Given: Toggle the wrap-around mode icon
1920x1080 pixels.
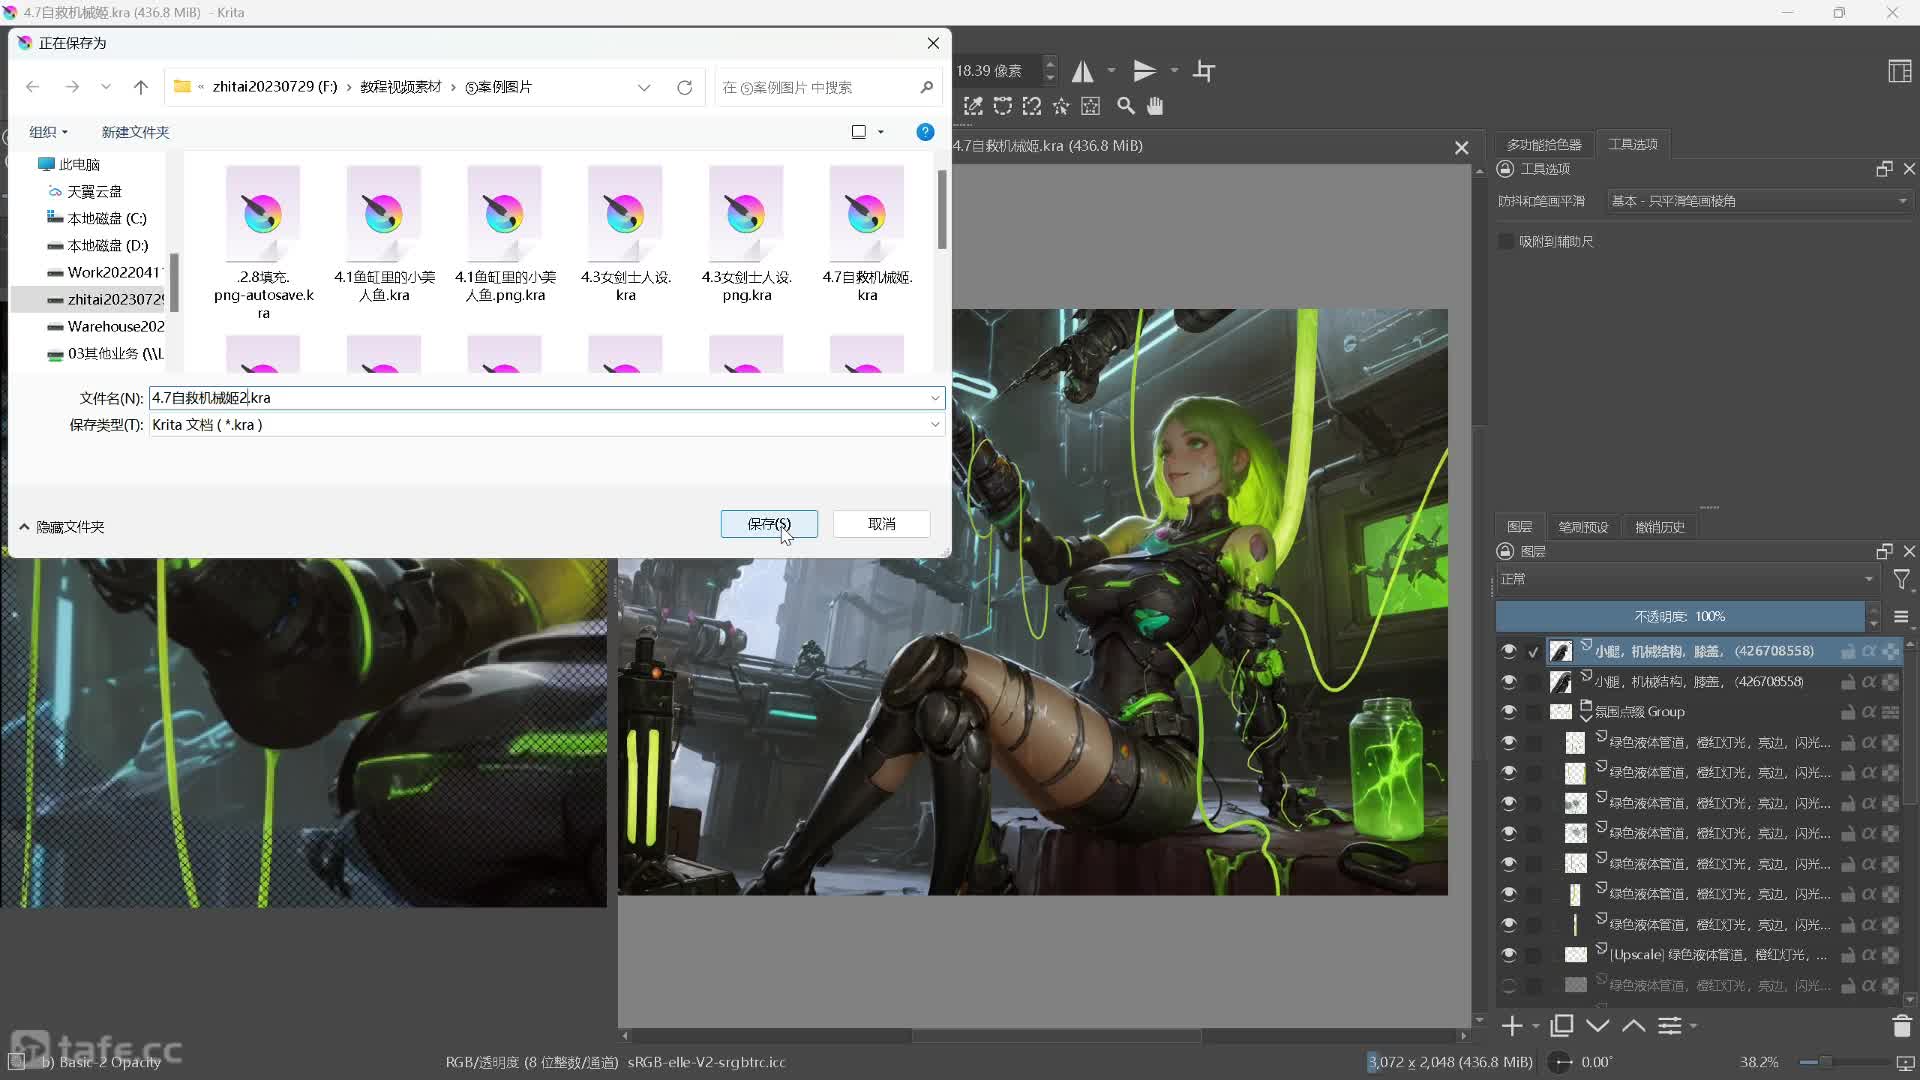Looking at the screenshot, I should tap(1204, 71).
